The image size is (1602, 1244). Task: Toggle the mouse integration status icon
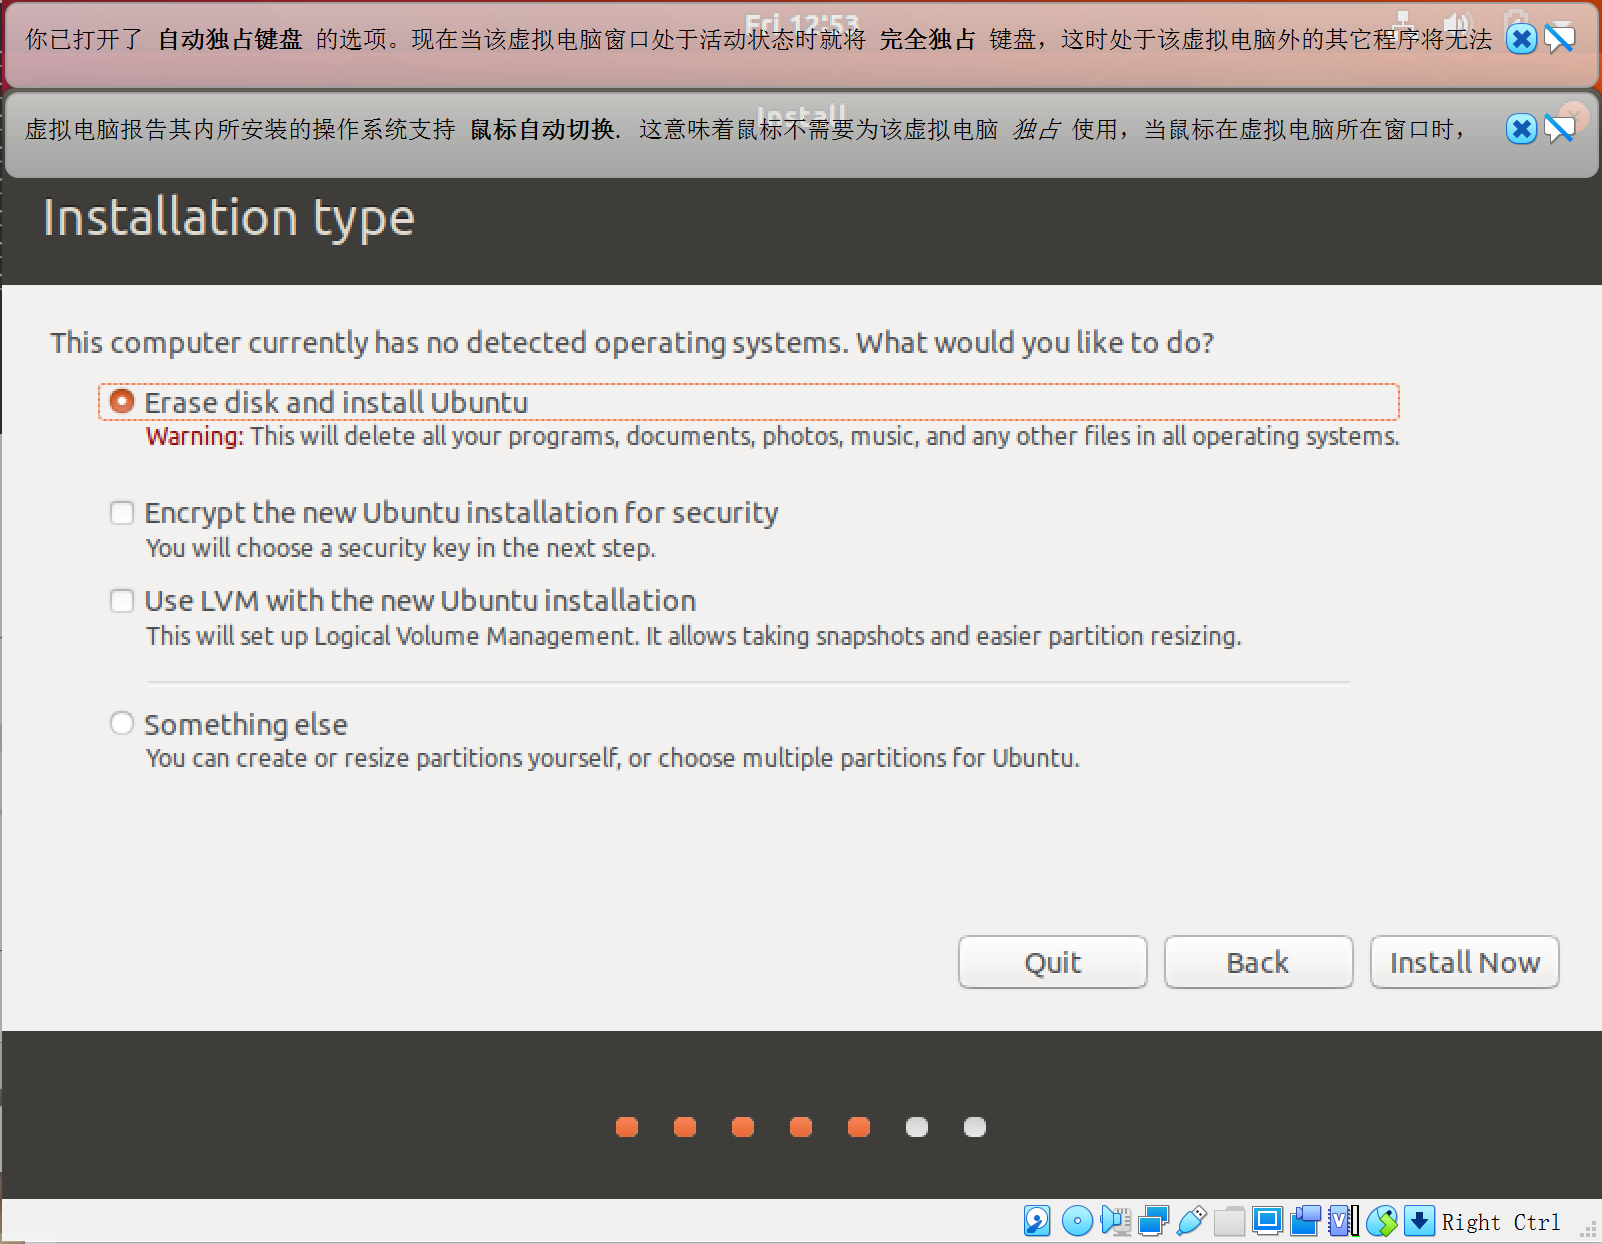[1381, 1221]
